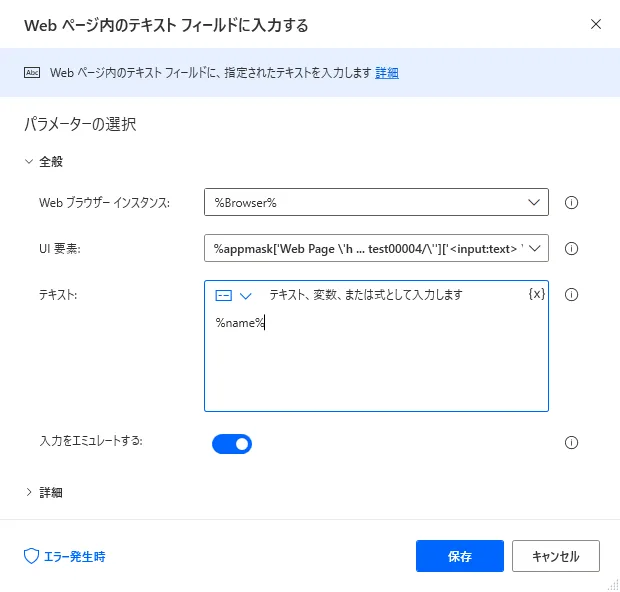This screenshot has height=592, width=620.
Task: Collapse the 全般 section
Action: 29,161
